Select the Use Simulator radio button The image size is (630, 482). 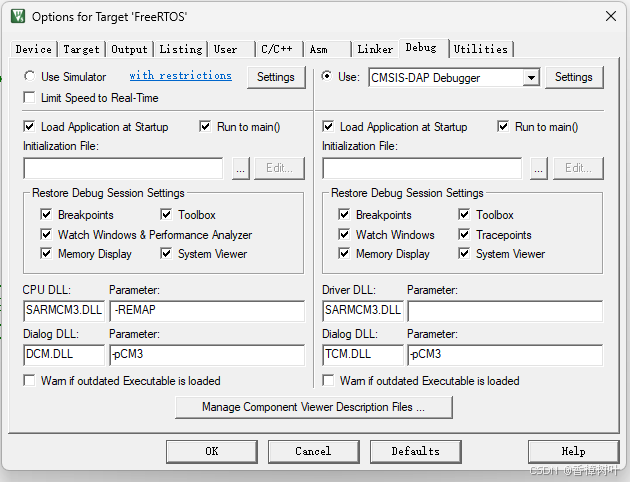coord(29,76)
